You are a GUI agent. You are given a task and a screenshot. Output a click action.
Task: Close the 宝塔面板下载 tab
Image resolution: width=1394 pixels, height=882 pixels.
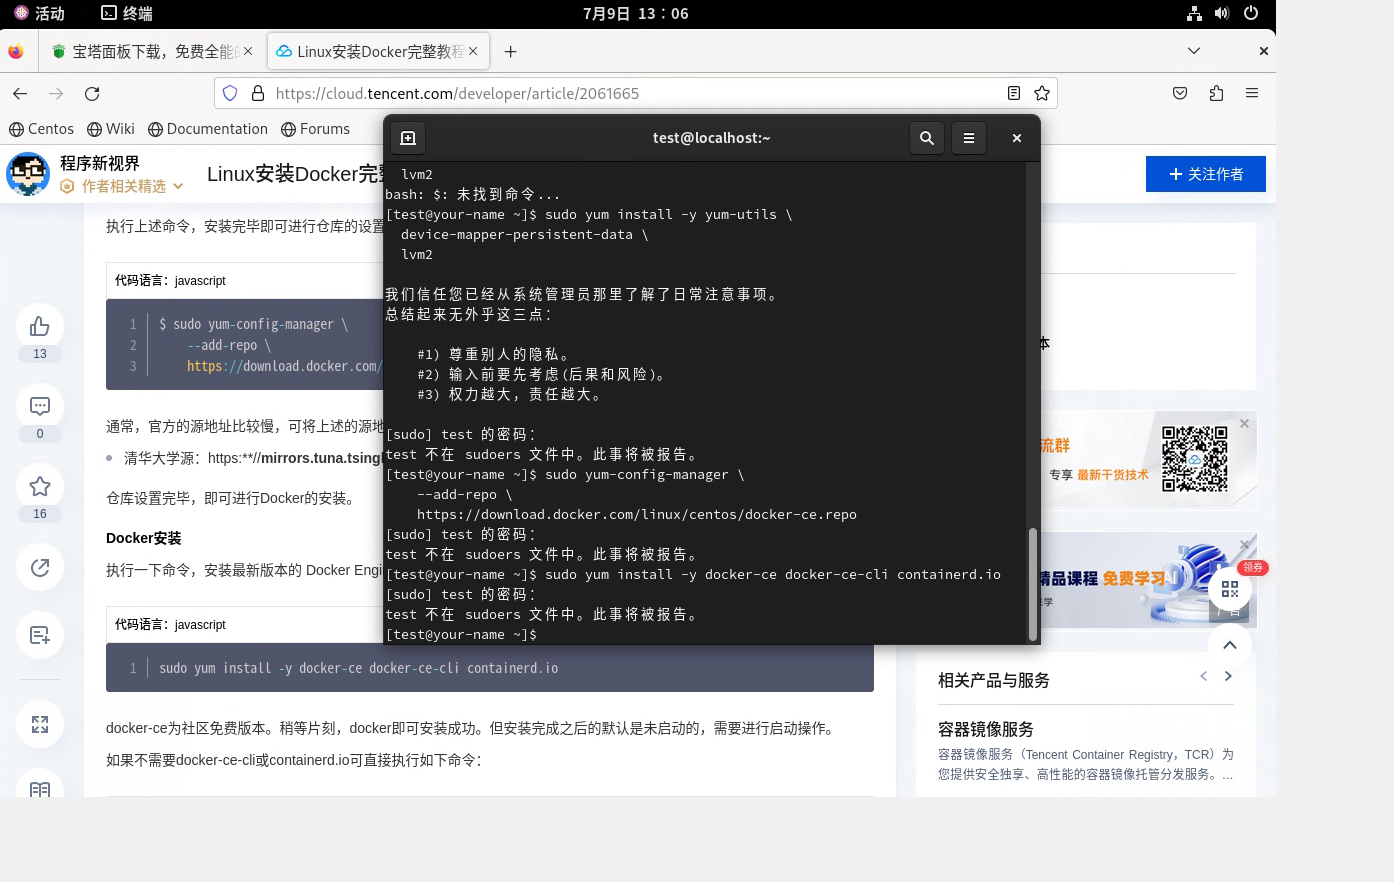pos(248,51)
